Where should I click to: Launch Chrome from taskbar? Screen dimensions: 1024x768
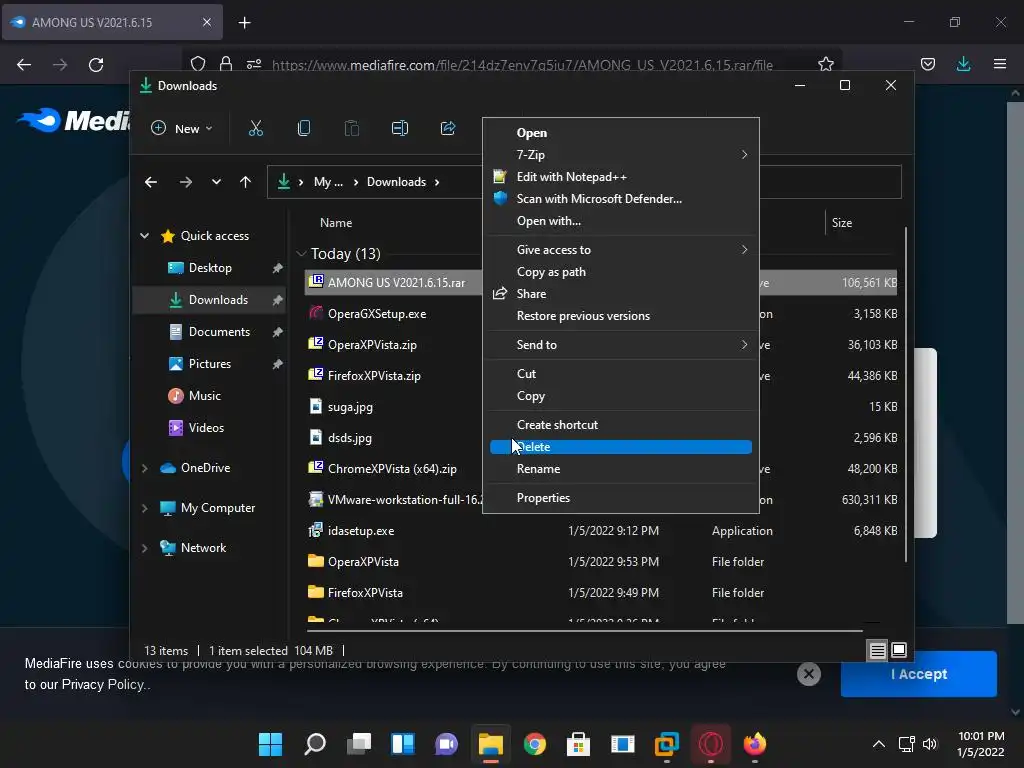click(x=535, y=744)
